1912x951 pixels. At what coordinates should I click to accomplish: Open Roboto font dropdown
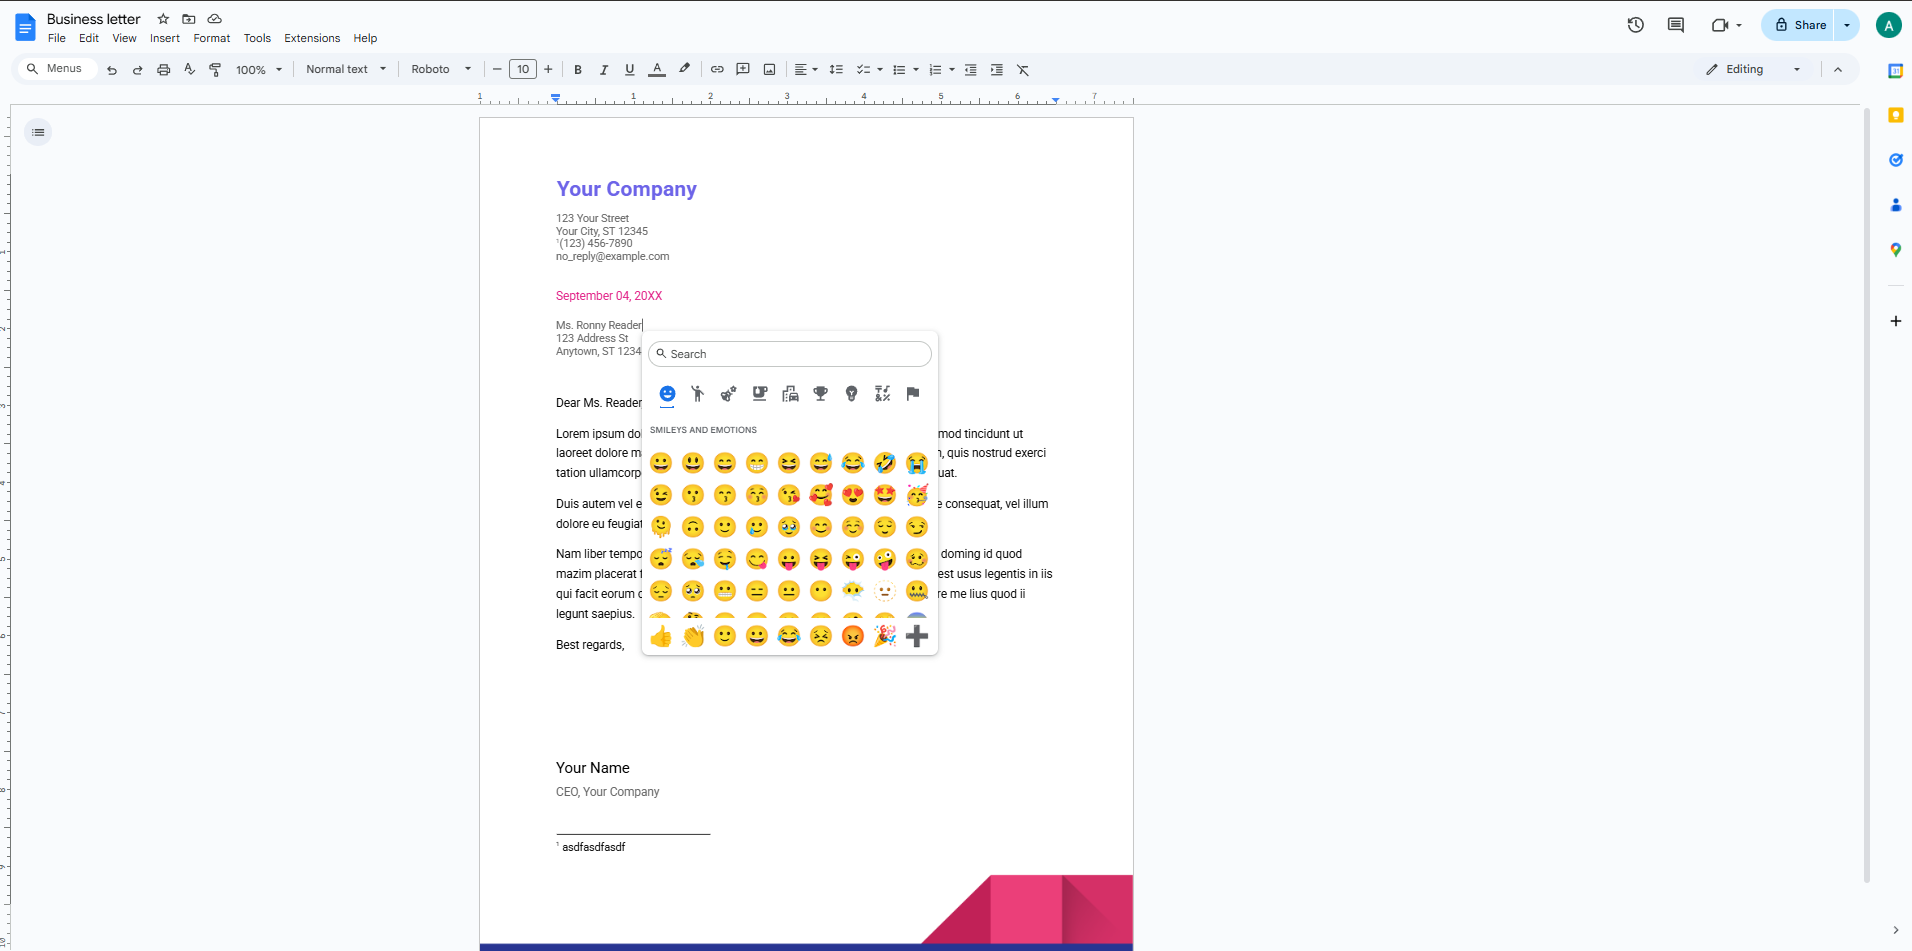pos(441,69)
